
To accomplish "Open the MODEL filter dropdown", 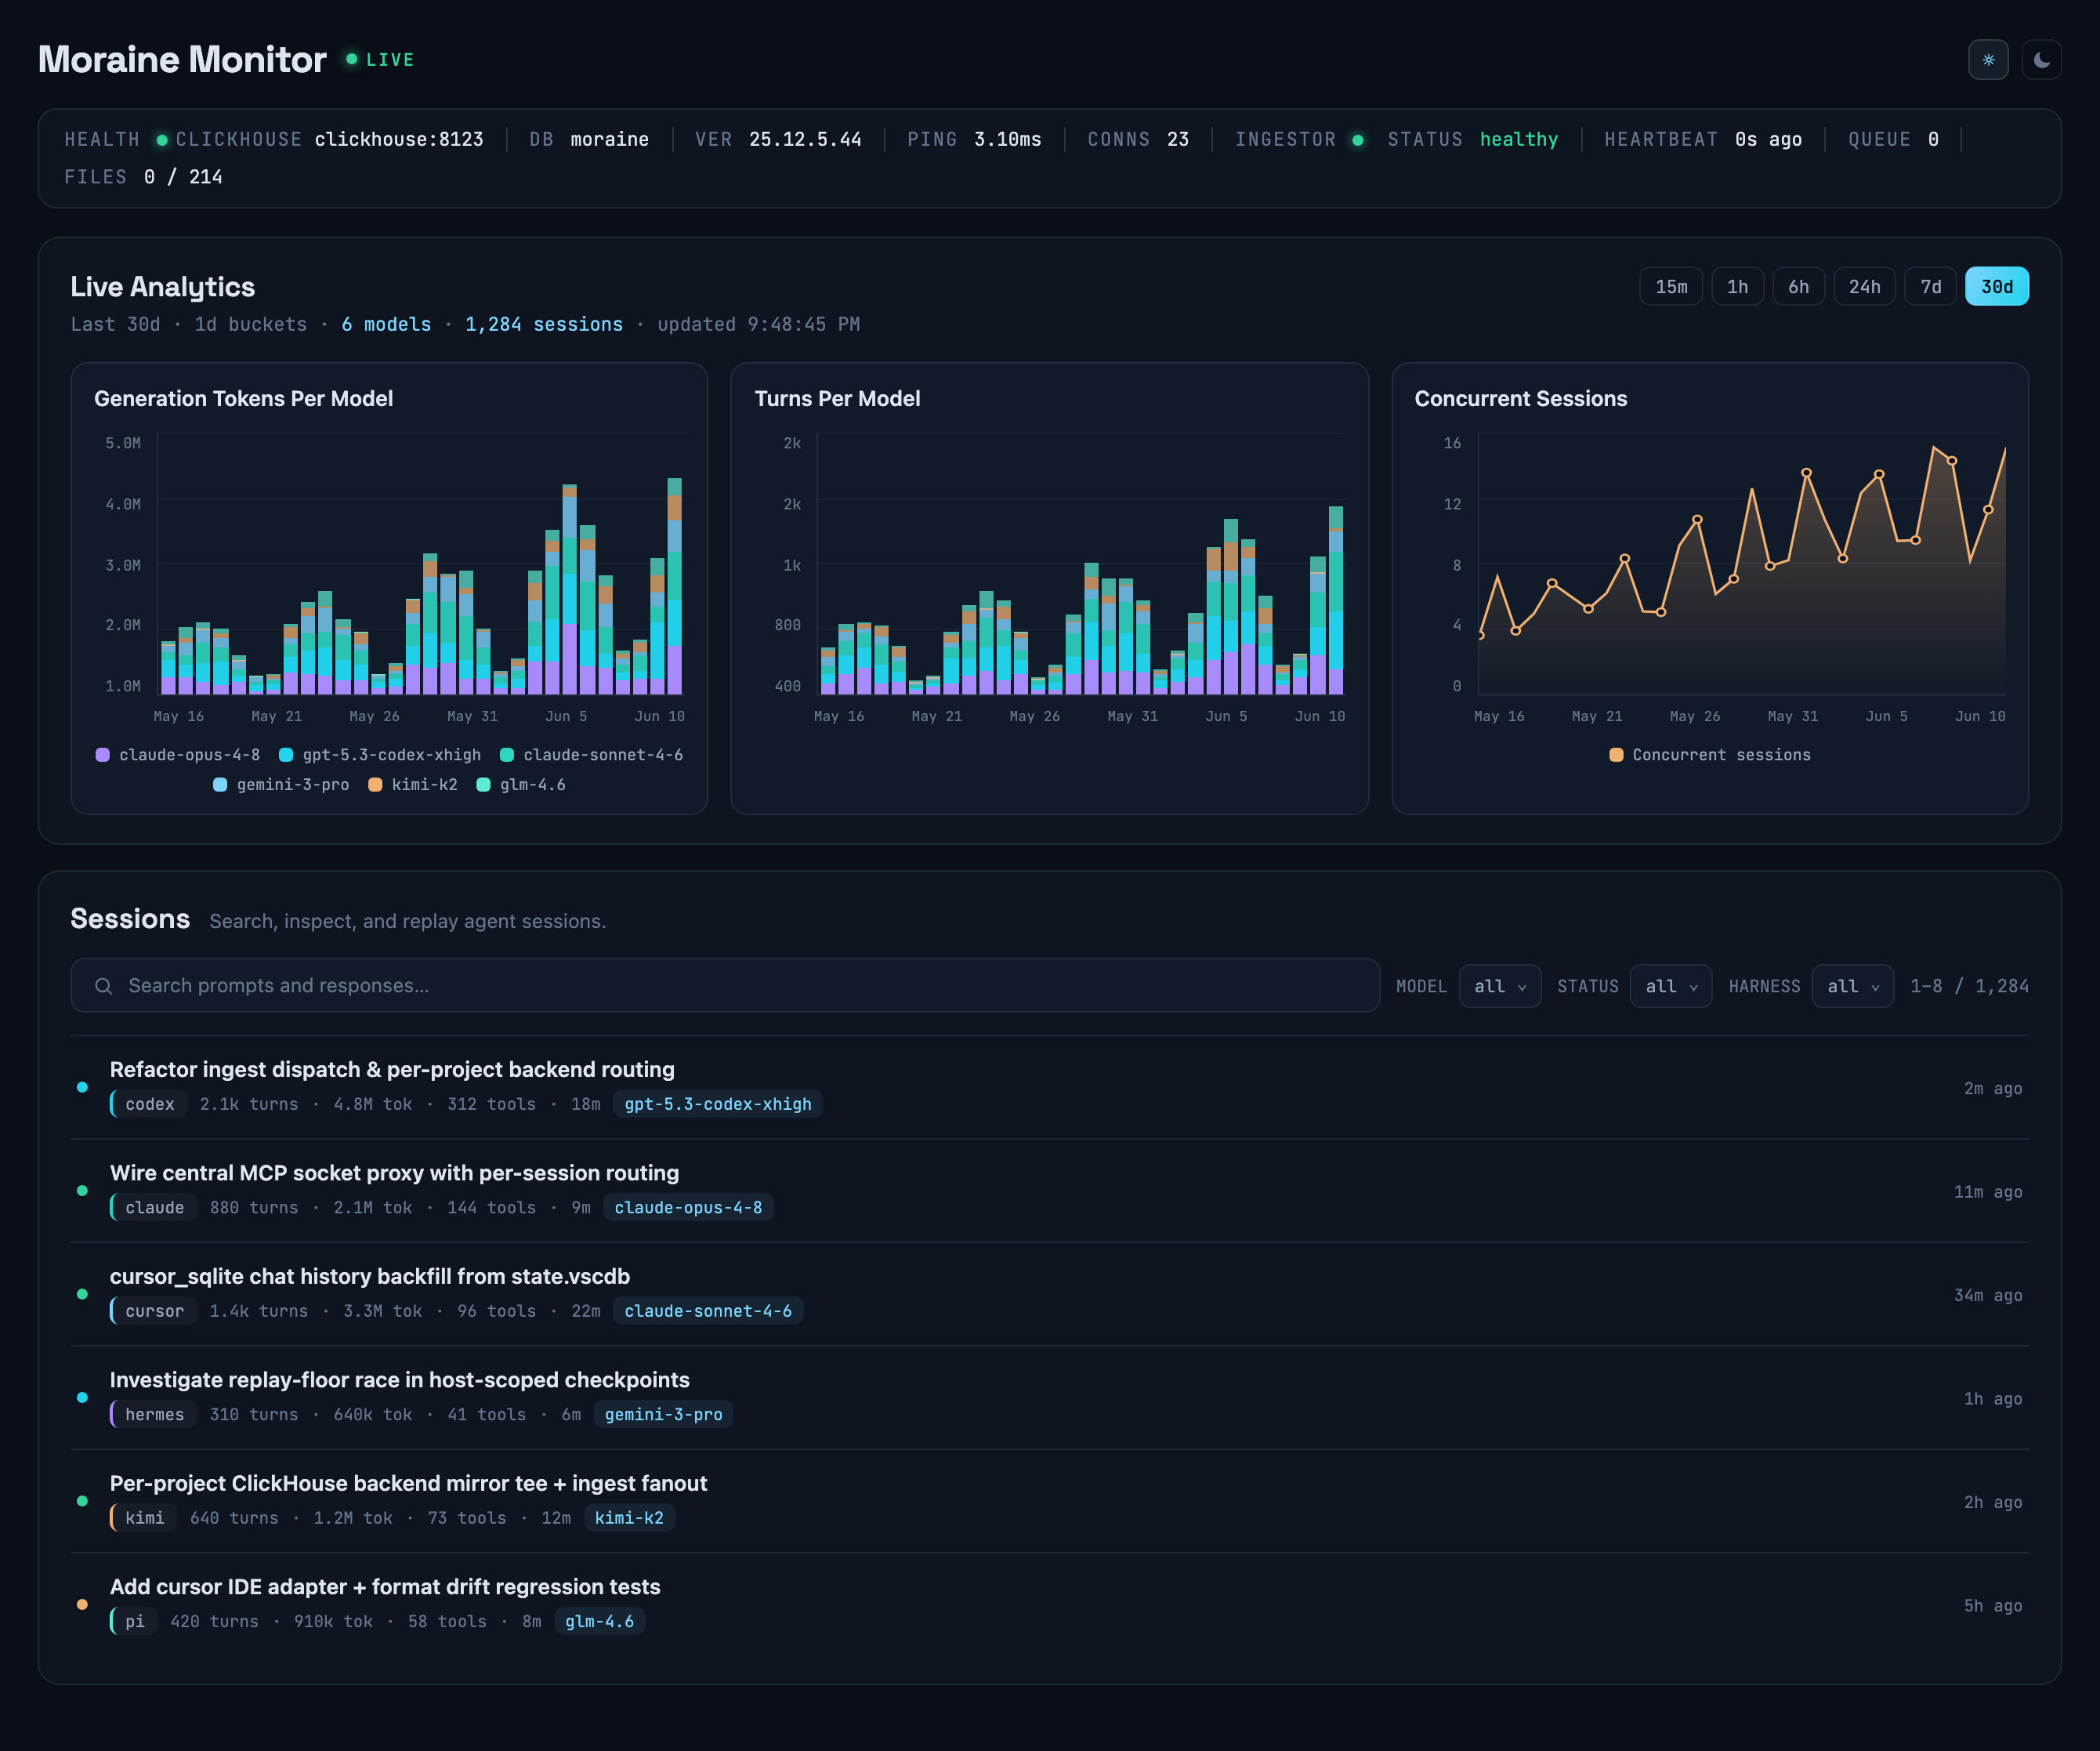I will click(1500, 986).
